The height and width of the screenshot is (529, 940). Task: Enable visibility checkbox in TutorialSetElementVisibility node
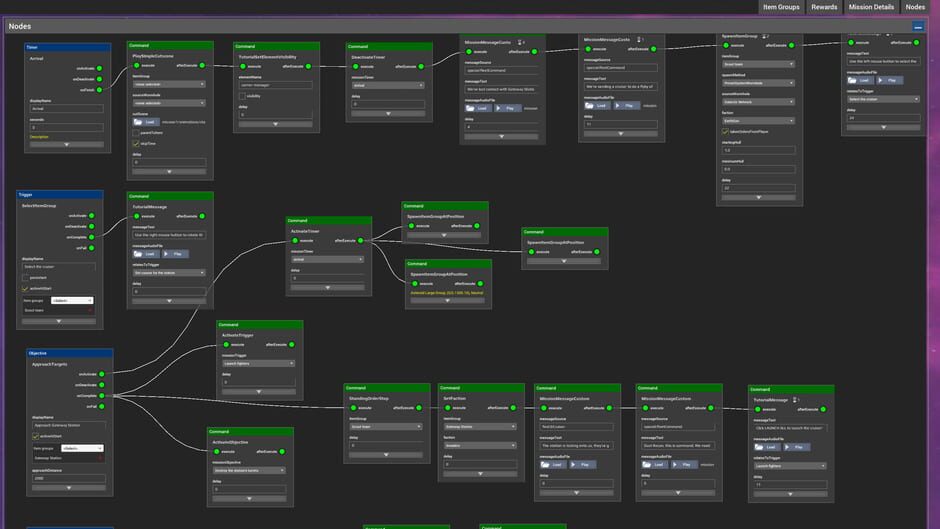coord(242,96)
